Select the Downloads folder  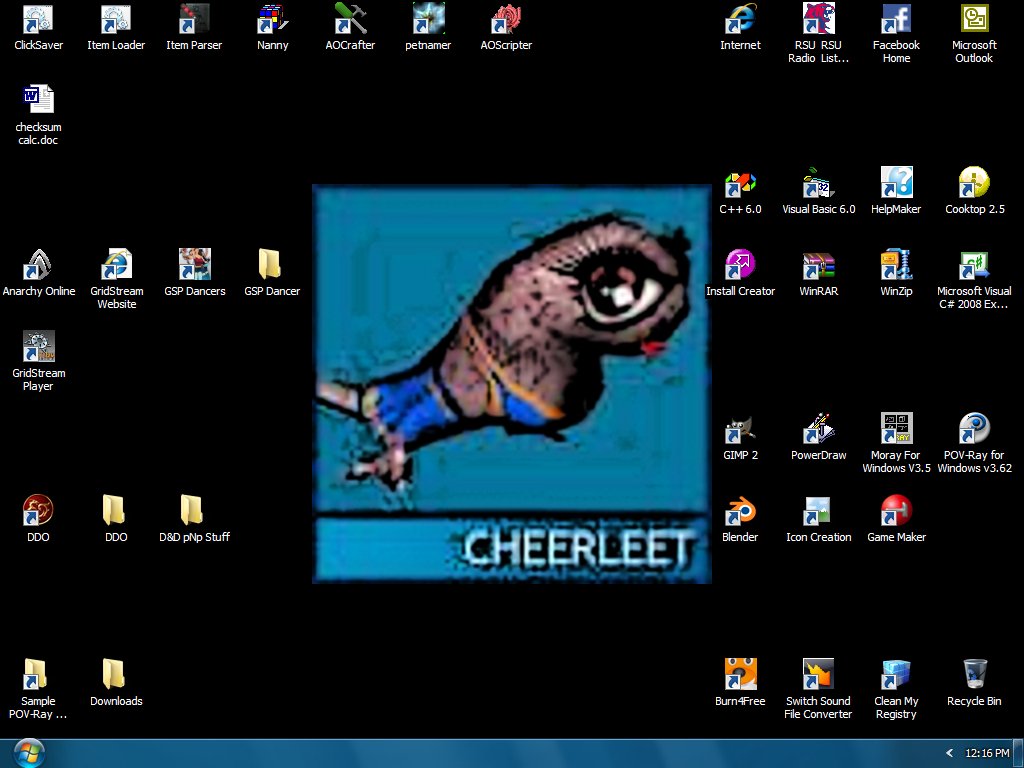pos(116,676)
